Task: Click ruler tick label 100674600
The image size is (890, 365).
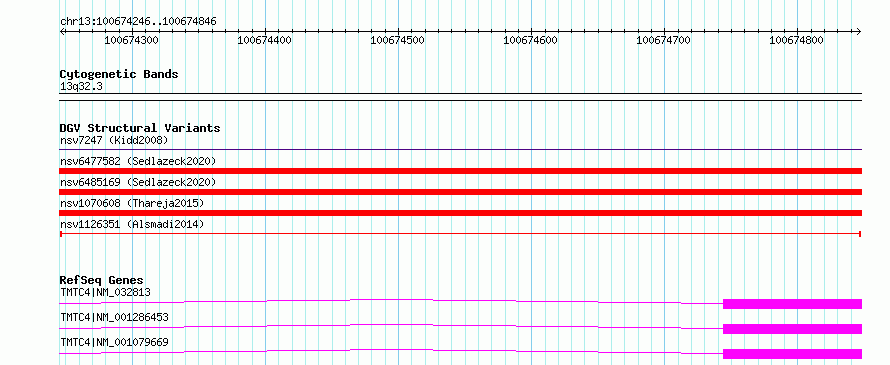Action: tap(530, 40)
